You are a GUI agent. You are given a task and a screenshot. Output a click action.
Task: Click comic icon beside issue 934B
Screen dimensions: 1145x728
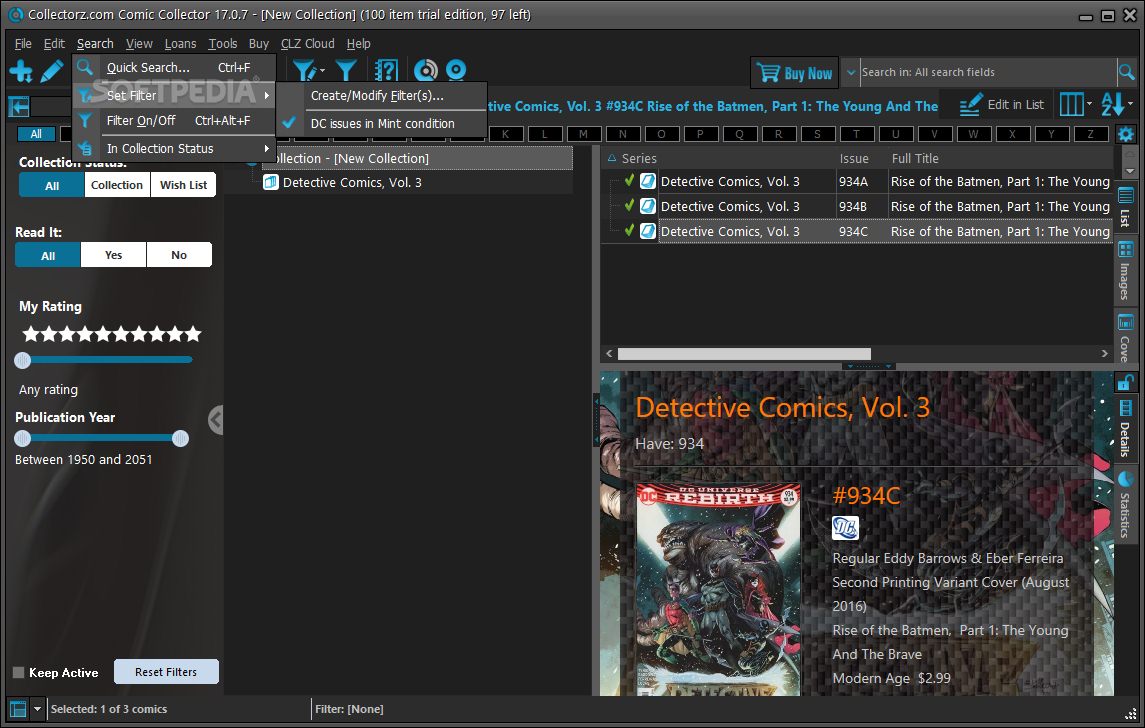[x=648, y=206]
